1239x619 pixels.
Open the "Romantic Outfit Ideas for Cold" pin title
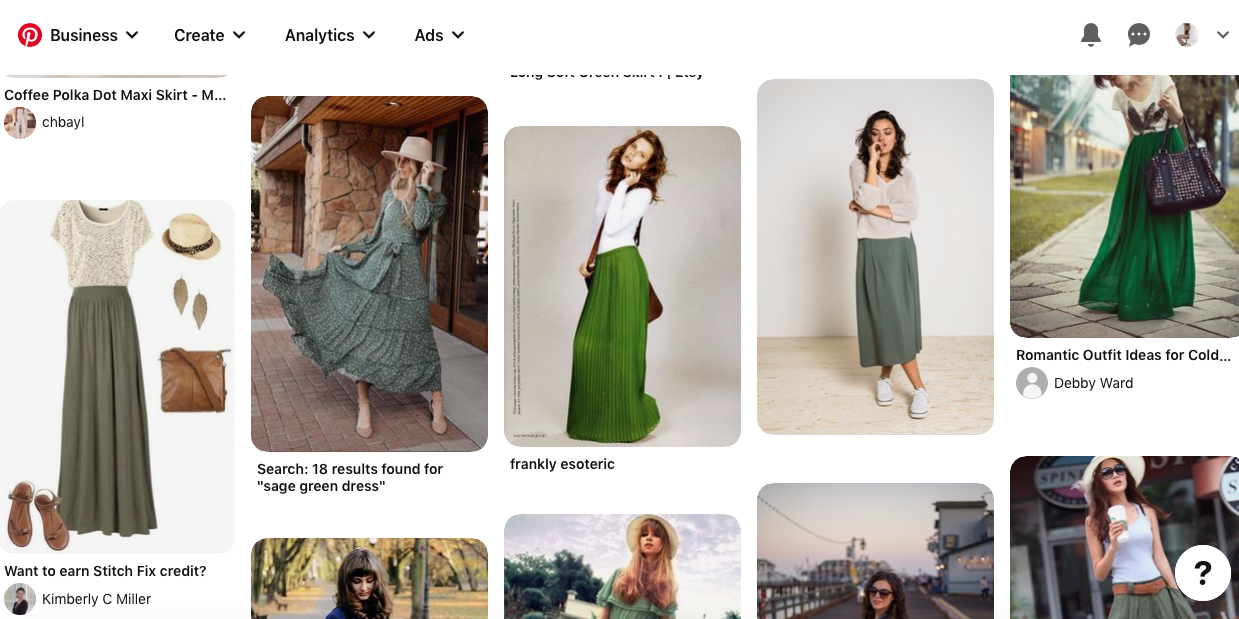pos(1123,355)
